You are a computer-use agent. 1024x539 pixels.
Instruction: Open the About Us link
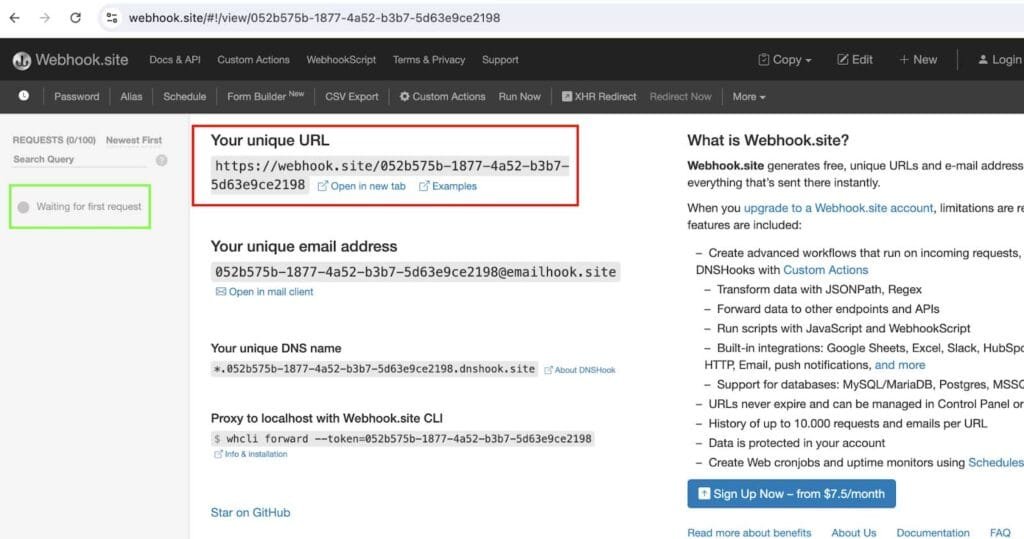[x=854, y=533]
